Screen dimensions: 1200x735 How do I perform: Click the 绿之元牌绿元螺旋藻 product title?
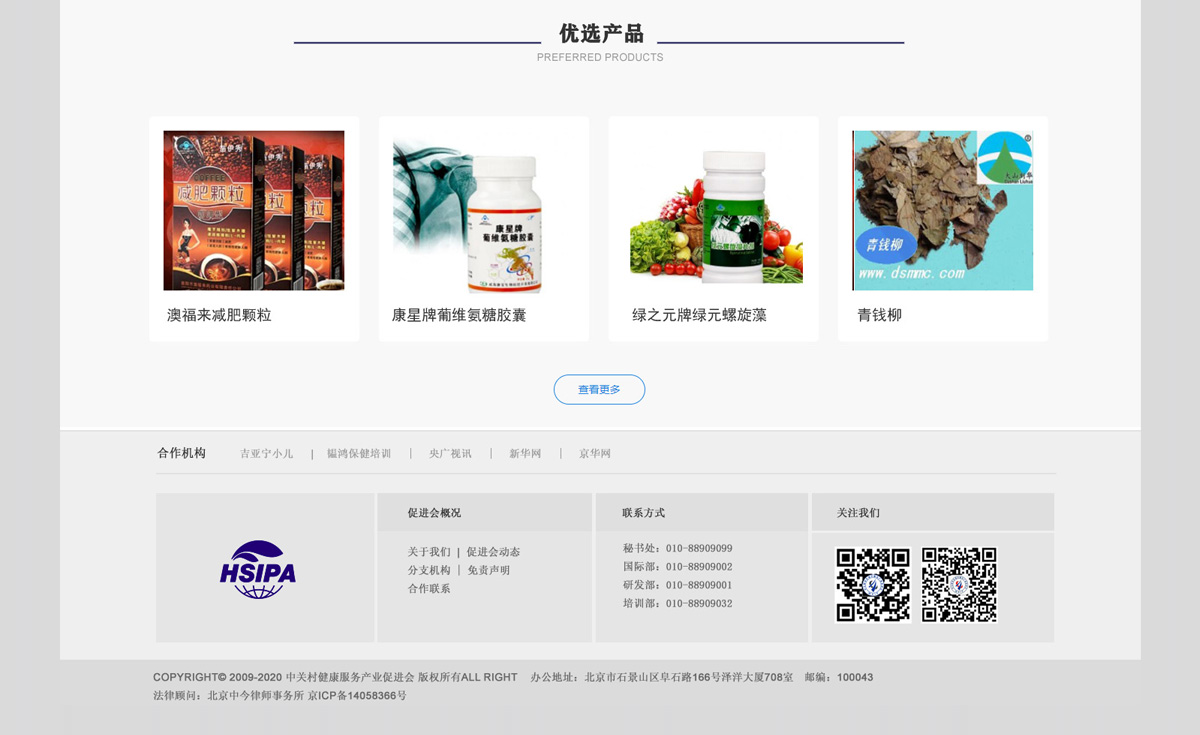coord(699,315)
